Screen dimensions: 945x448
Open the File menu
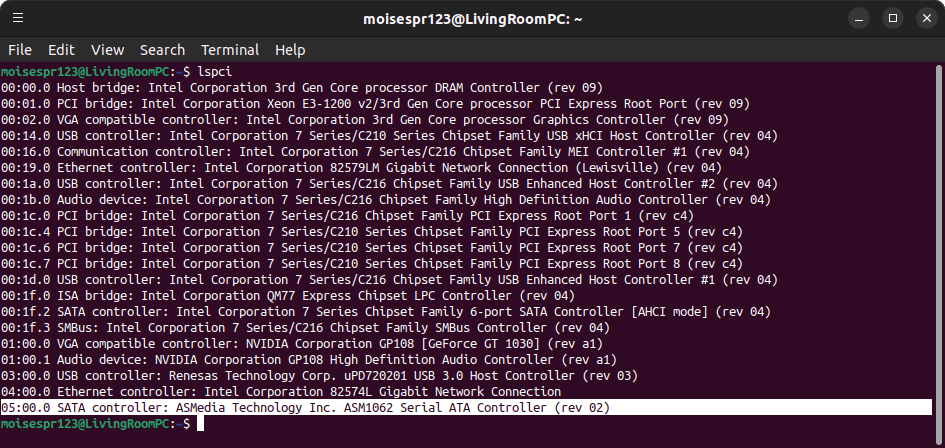point(20,50)
